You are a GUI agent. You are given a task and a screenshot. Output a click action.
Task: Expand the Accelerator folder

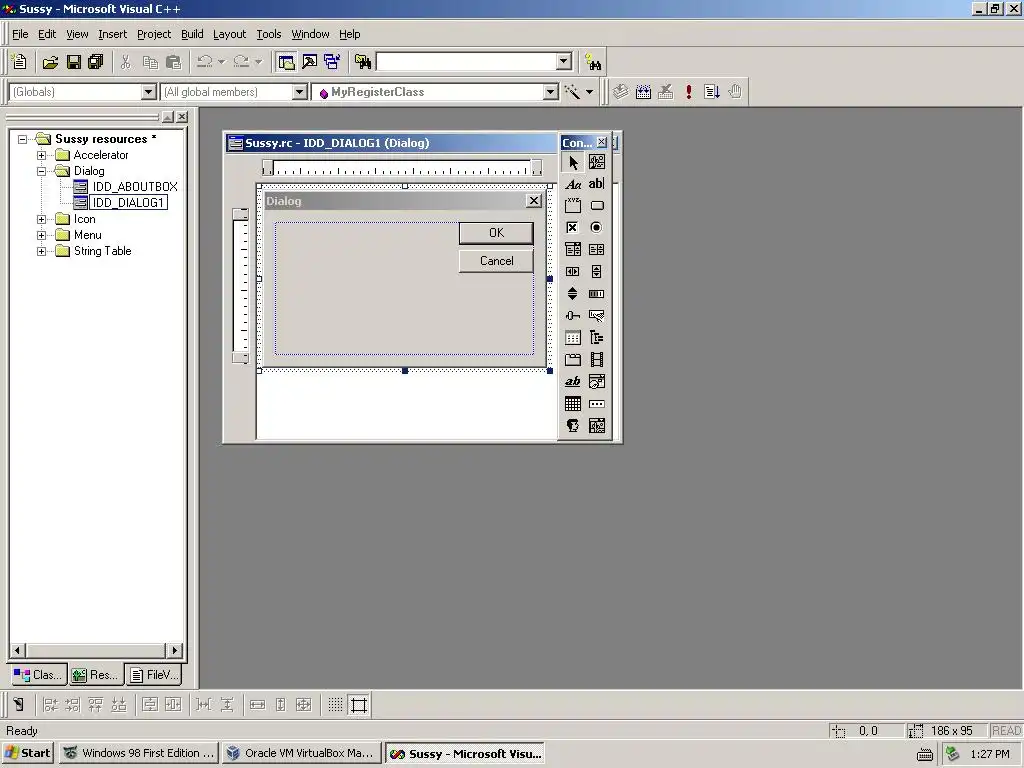41,155
